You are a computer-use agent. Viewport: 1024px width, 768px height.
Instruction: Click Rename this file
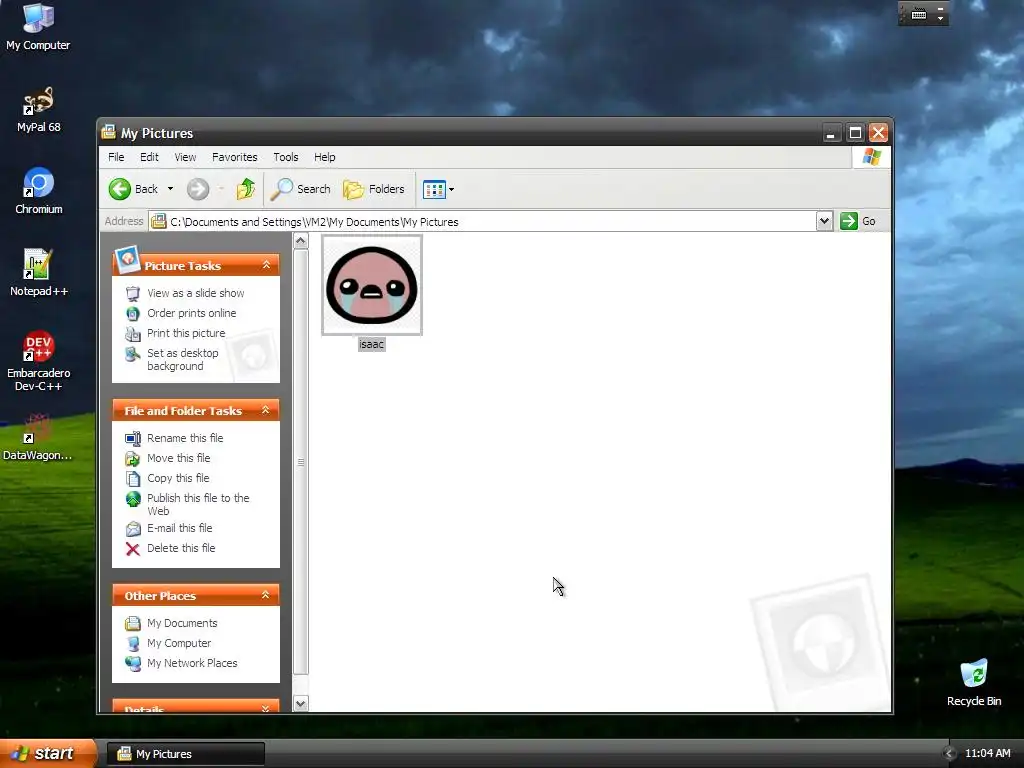[x=185, y=438]
